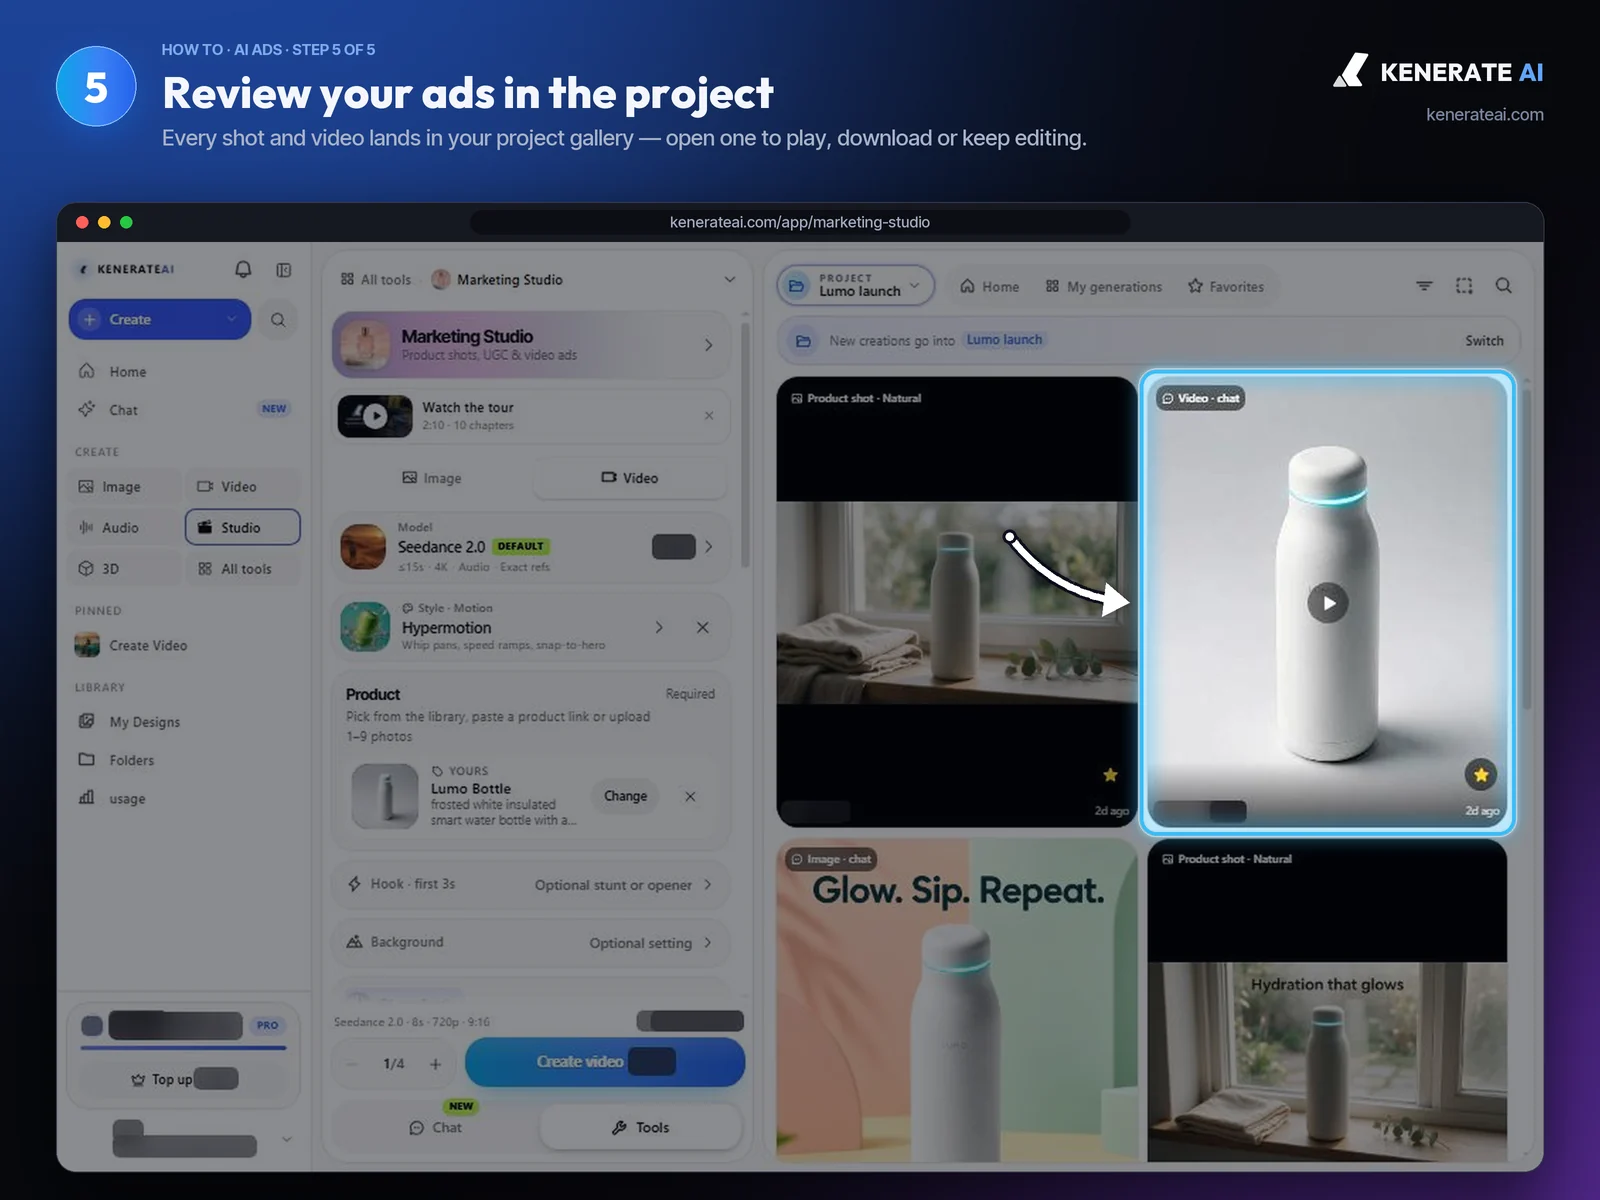This screenshot has height=1200, width=1600.
Task: Open Folders in the library
Action: 185,760
